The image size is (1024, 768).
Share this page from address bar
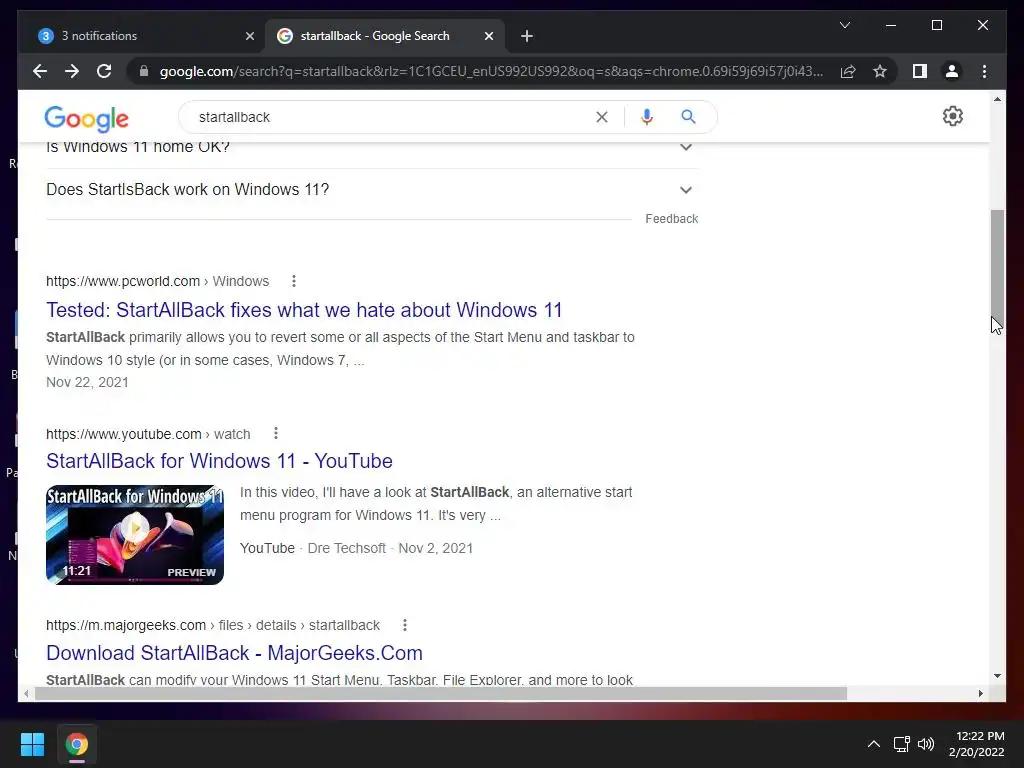click(848, 71)
